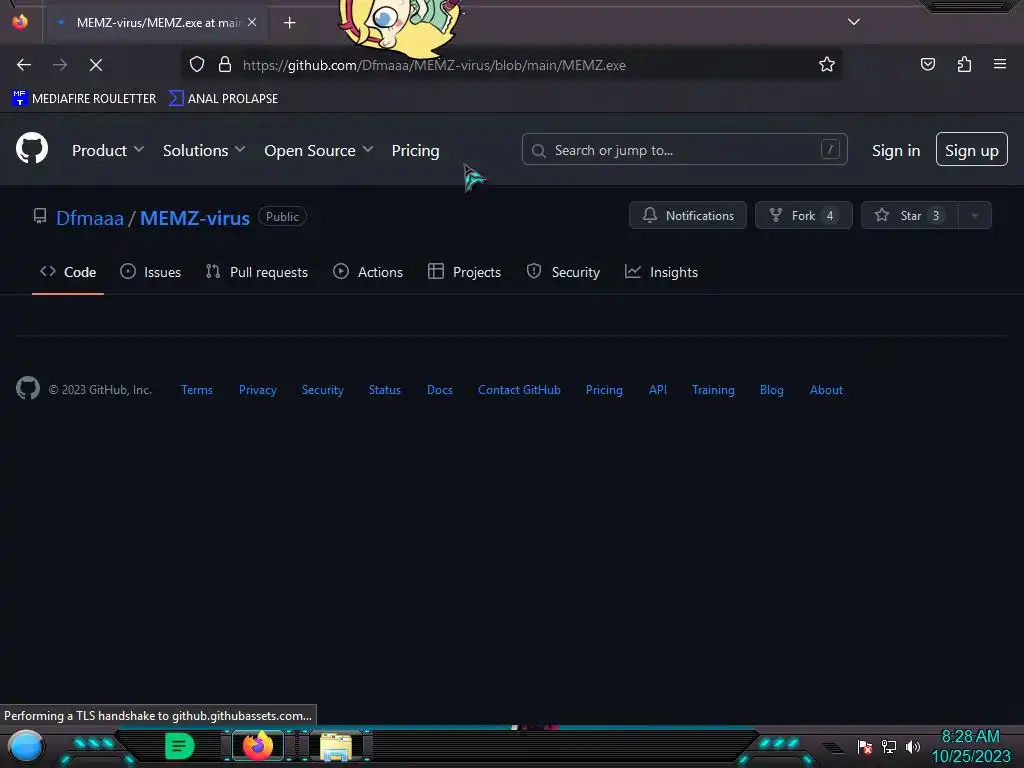Expand the Product menu
Screen dimensions: 1024x768
point(108,150)
